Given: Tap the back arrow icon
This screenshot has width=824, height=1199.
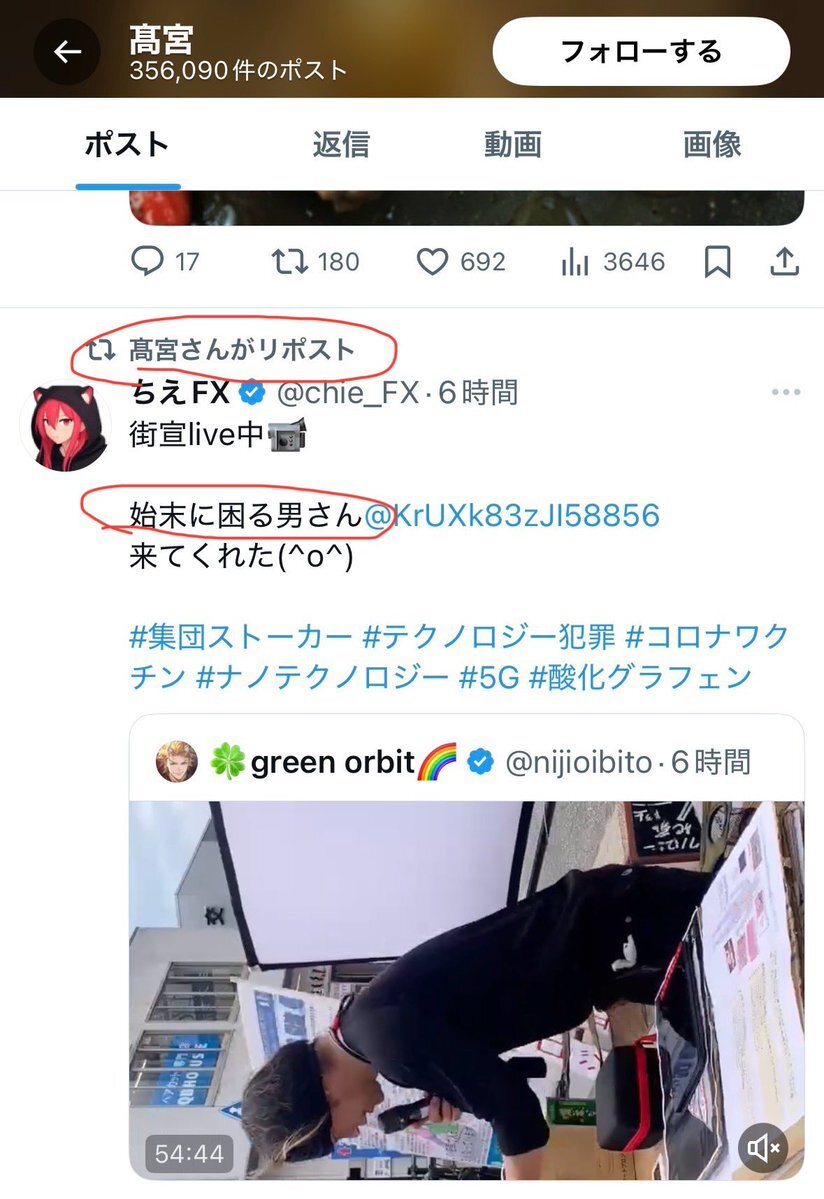Looking at the screenshot, I should [67, 52].
